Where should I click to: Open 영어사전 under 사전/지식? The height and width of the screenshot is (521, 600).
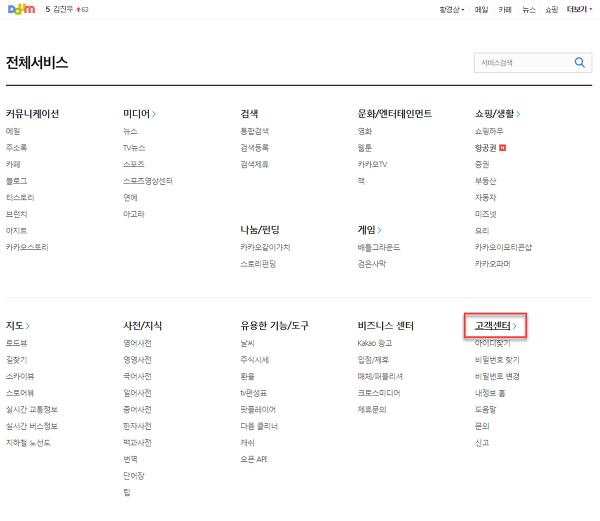click(x=137, y=343)
